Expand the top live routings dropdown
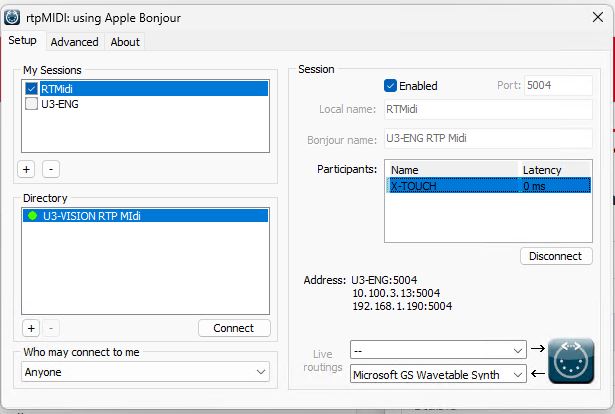Screen dimensions: 615x414 [x=438, y=350]
